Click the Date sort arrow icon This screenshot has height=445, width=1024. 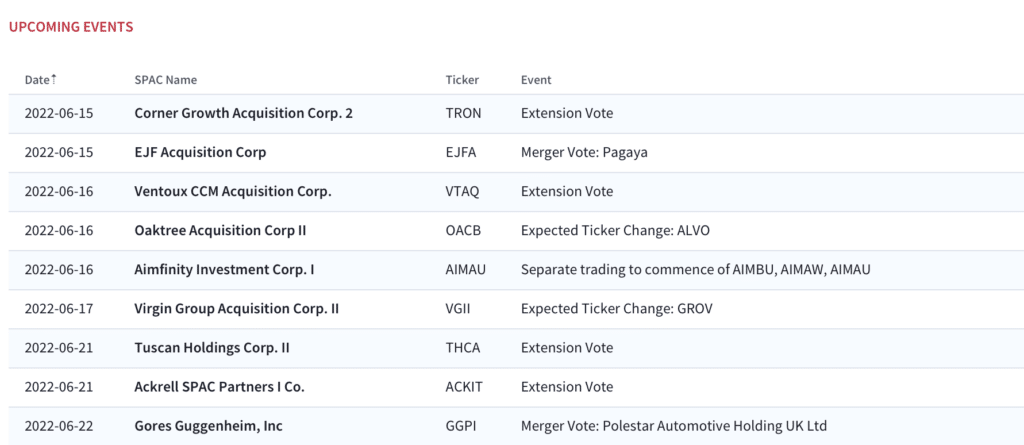54,79
